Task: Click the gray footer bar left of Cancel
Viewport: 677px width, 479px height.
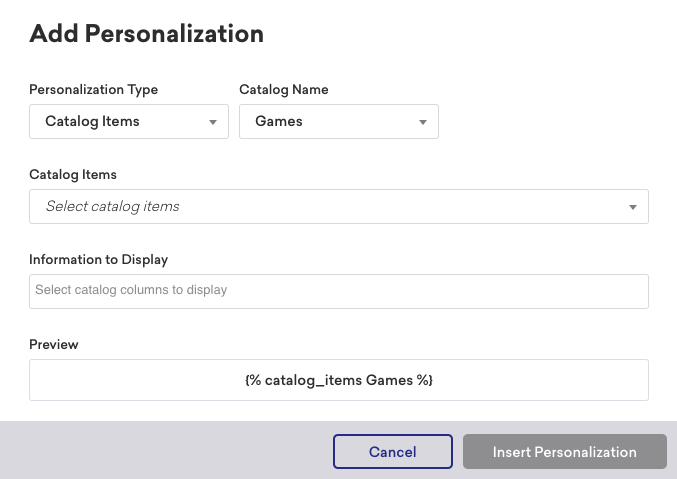Action: (166, 450)
